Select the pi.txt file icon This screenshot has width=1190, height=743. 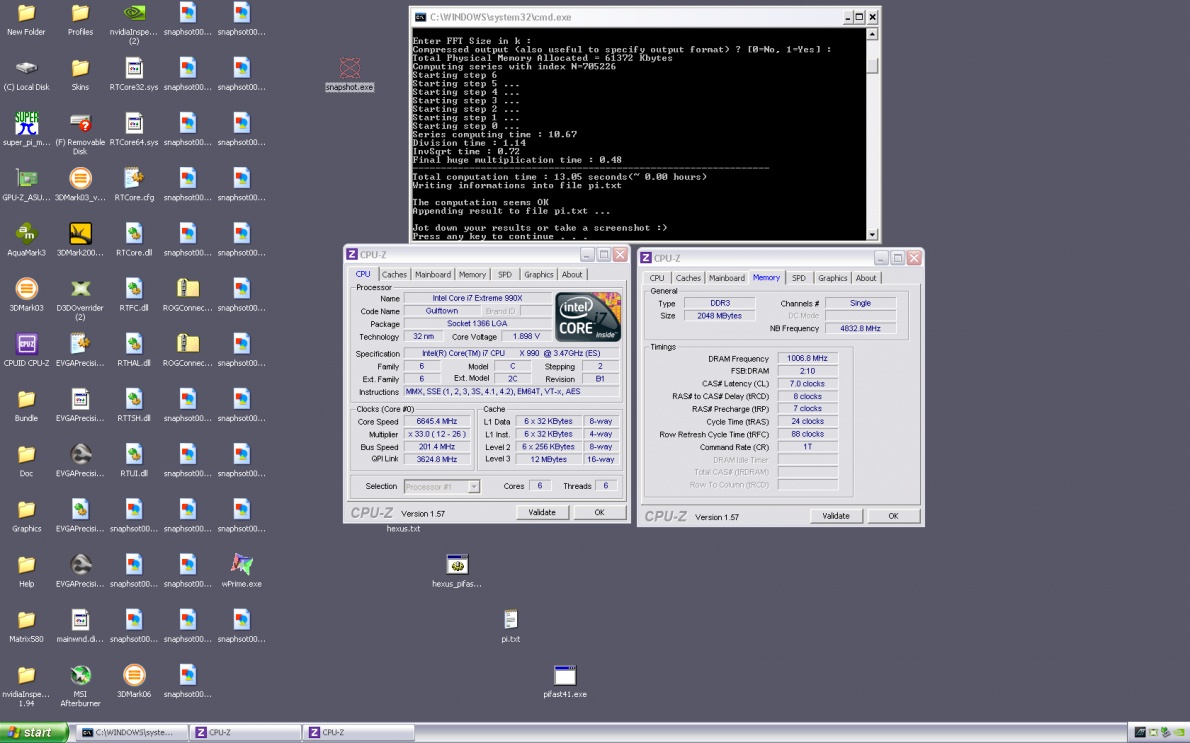[x=510, y=620]
